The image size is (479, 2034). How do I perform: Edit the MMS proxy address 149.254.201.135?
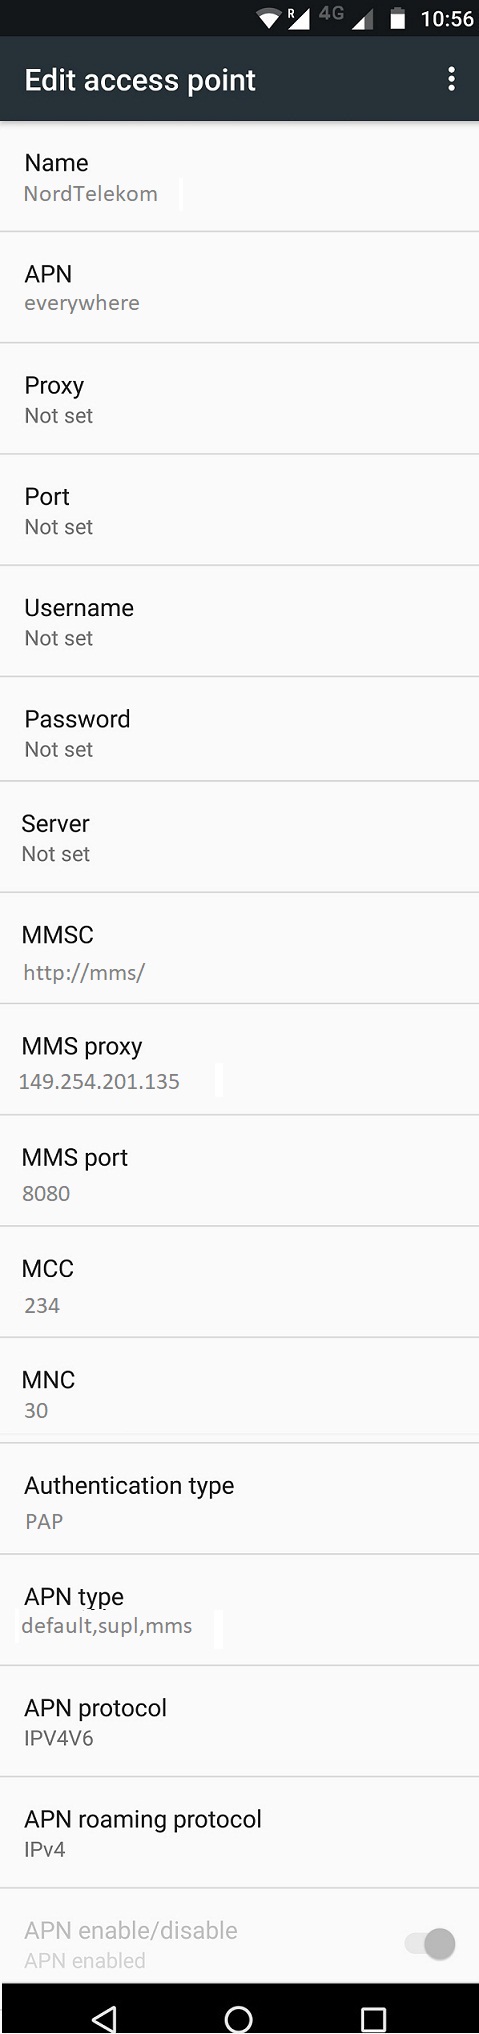pos(239,1059)
